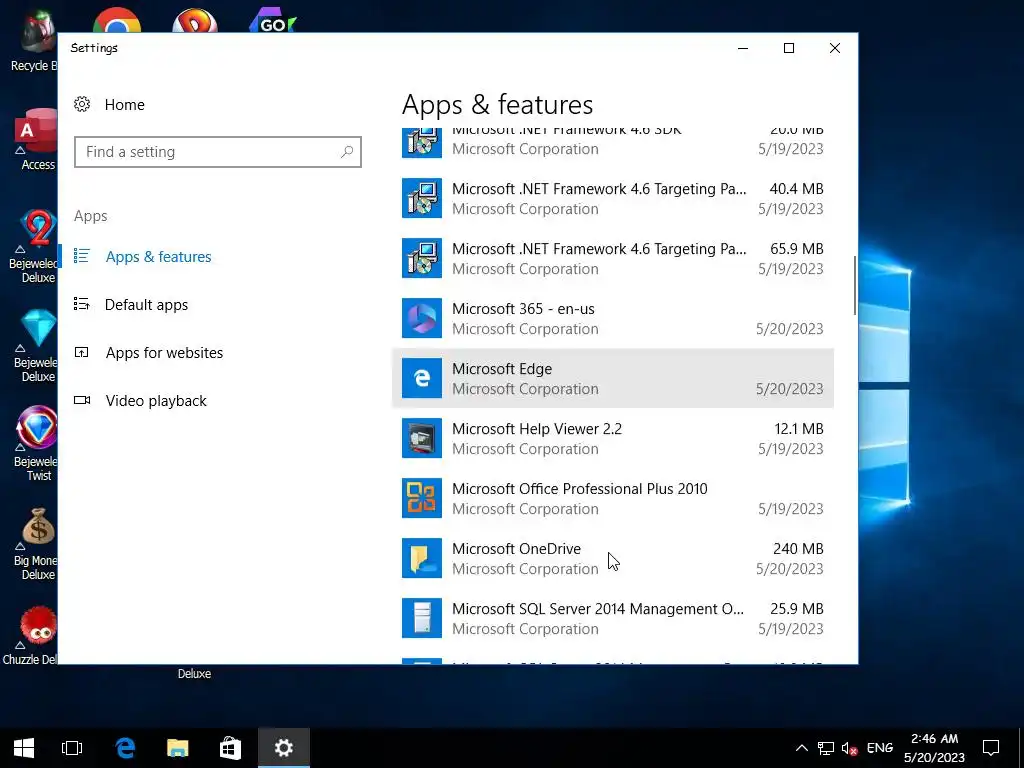Click the Microsoft Help Viewer 2.2 icon
Viewport: 1024px width, 768px height.
(421, 438)
